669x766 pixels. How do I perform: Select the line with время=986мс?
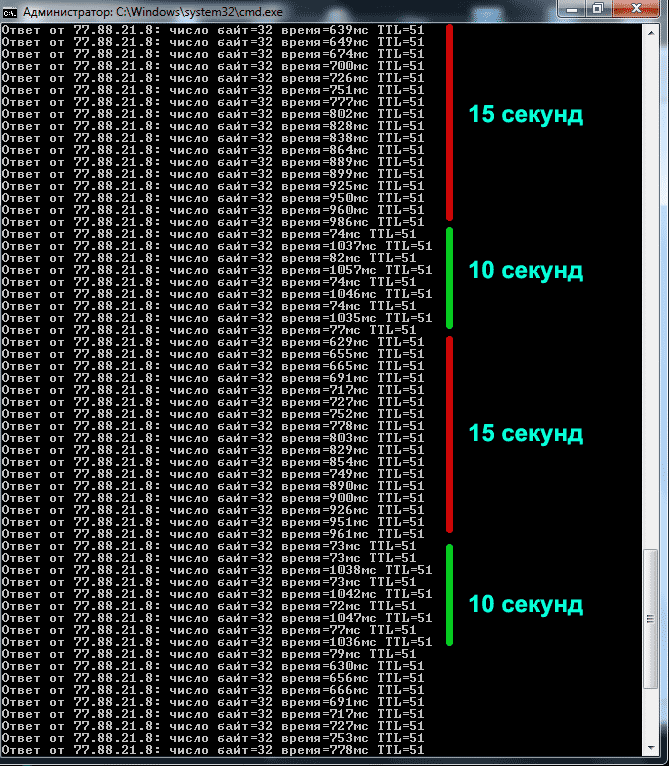213,222
